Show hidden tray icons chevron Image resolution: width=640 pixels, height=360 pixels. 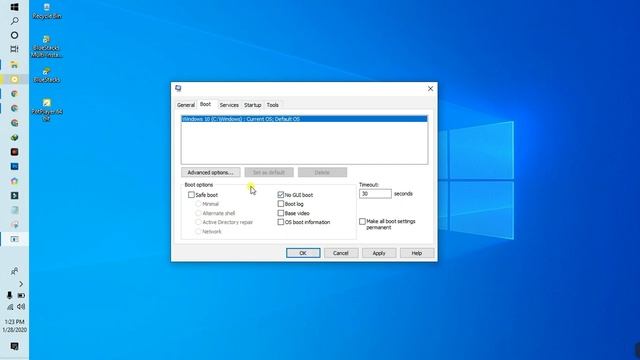(21, 284)
